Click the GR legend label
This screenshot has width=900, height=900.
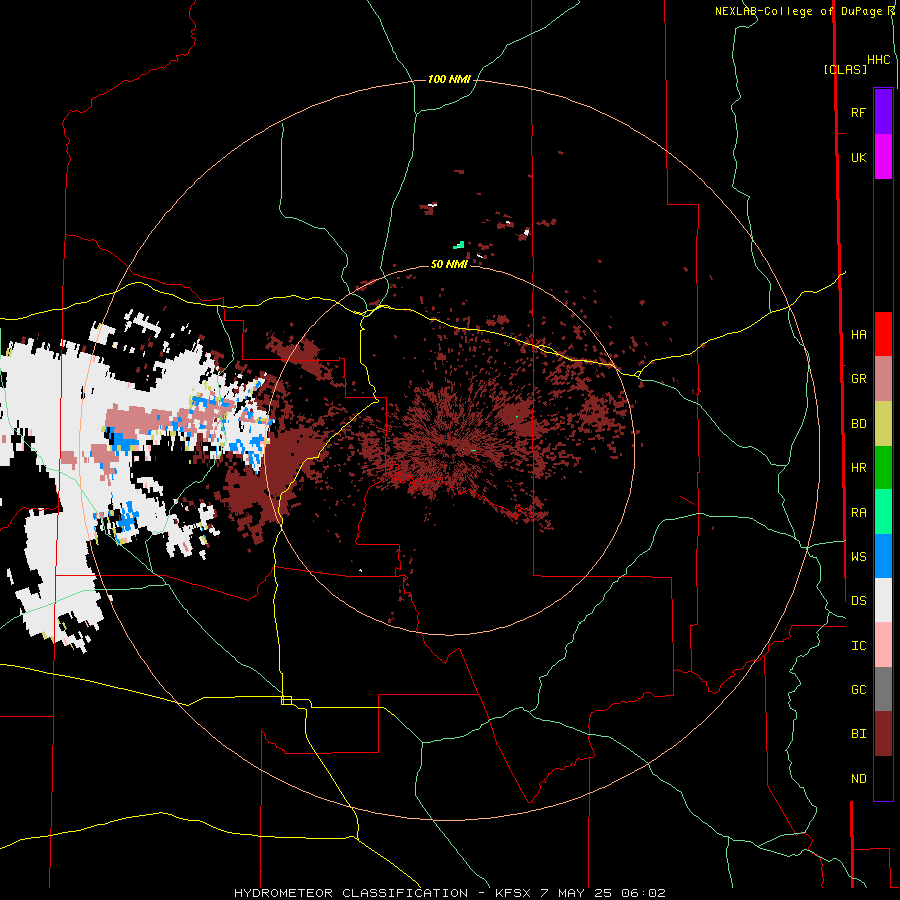[x=858, y=379]
